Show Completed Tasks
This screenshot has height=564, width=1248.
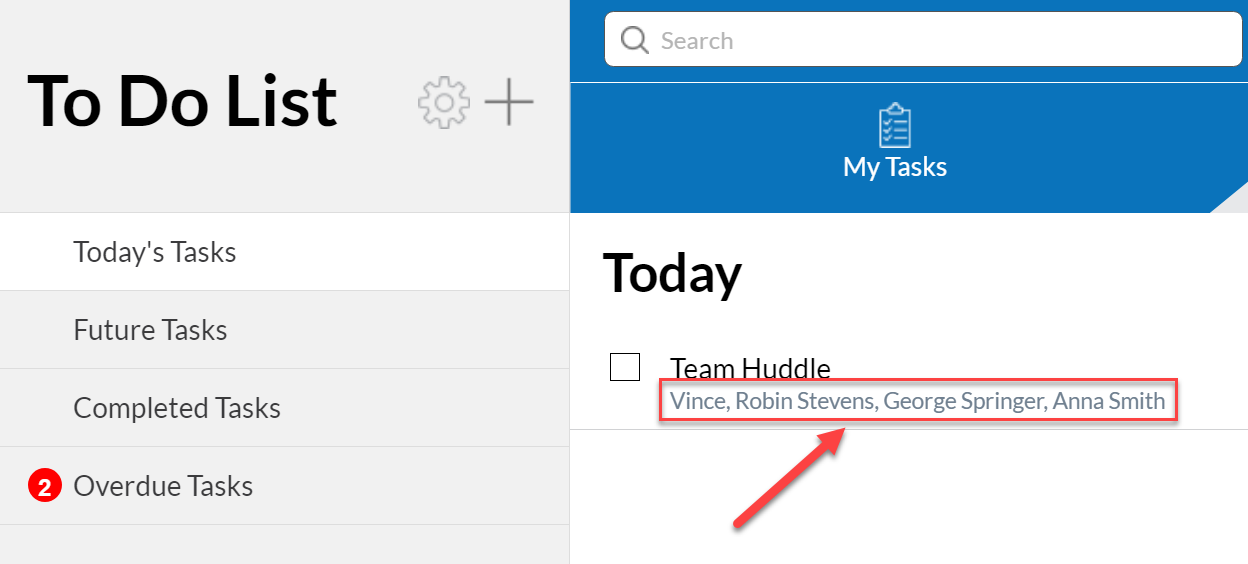(x=177, y=408)
